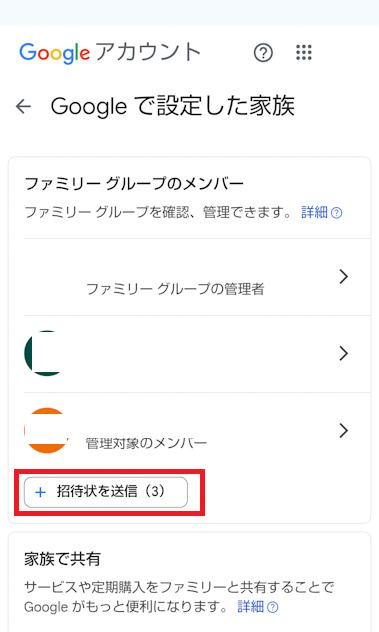Click the Google logo at top
379x632 pixels.
pyautogui.click(x=54, y=53)
